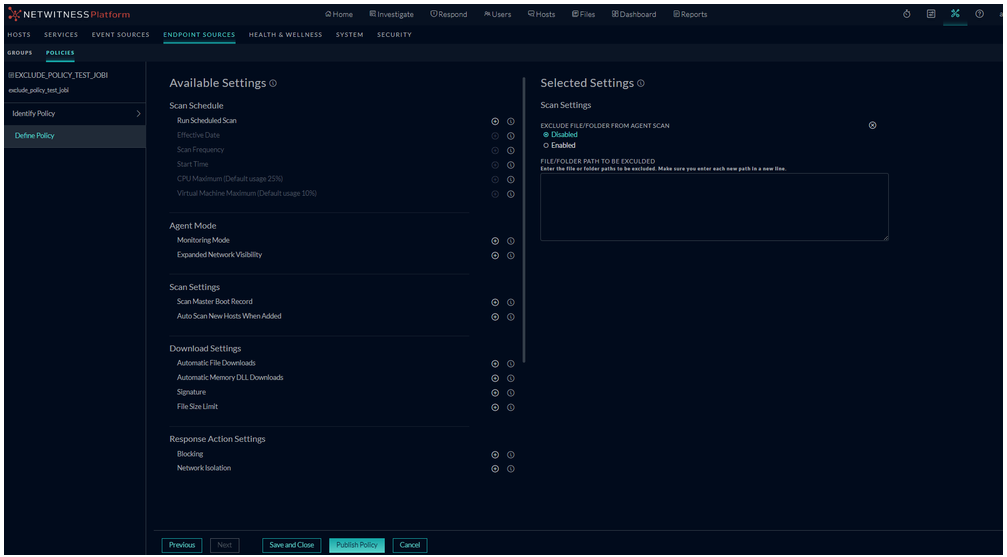Focus the file/folder path exclusion text area

(714, 207)
